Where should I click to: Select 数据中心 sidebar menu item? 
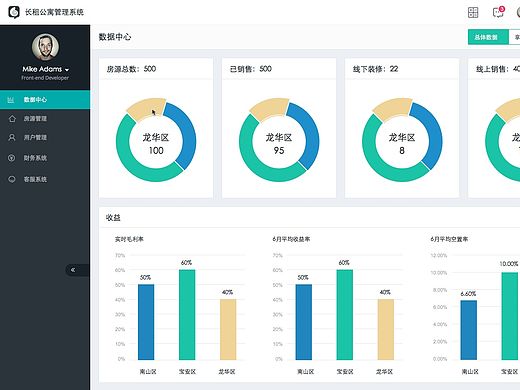45,99
